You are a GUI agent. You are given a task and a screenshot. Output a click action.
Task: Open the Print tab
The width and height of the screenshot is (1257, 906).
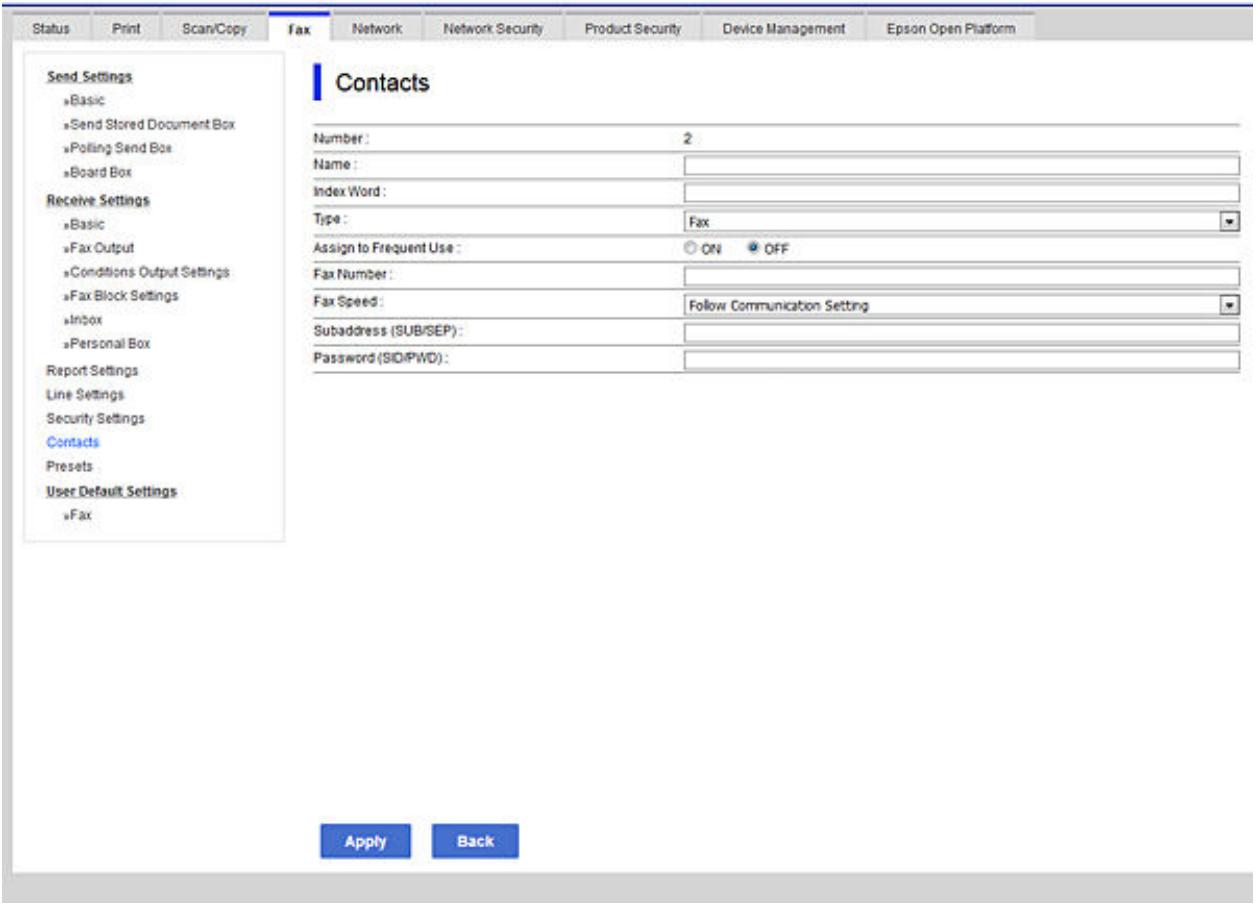pos(124,30)
